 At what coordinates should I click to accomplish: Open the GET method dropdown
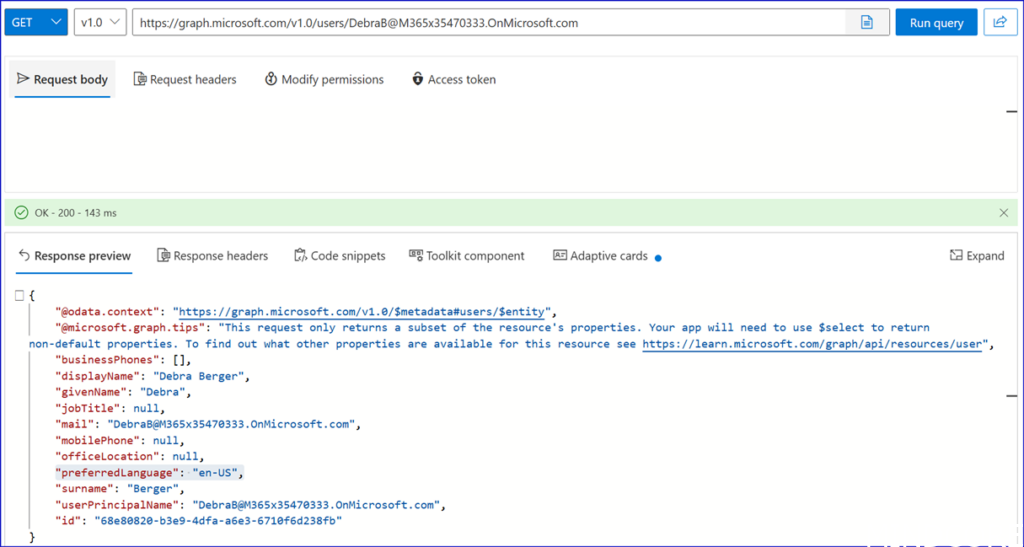[36, 22]
